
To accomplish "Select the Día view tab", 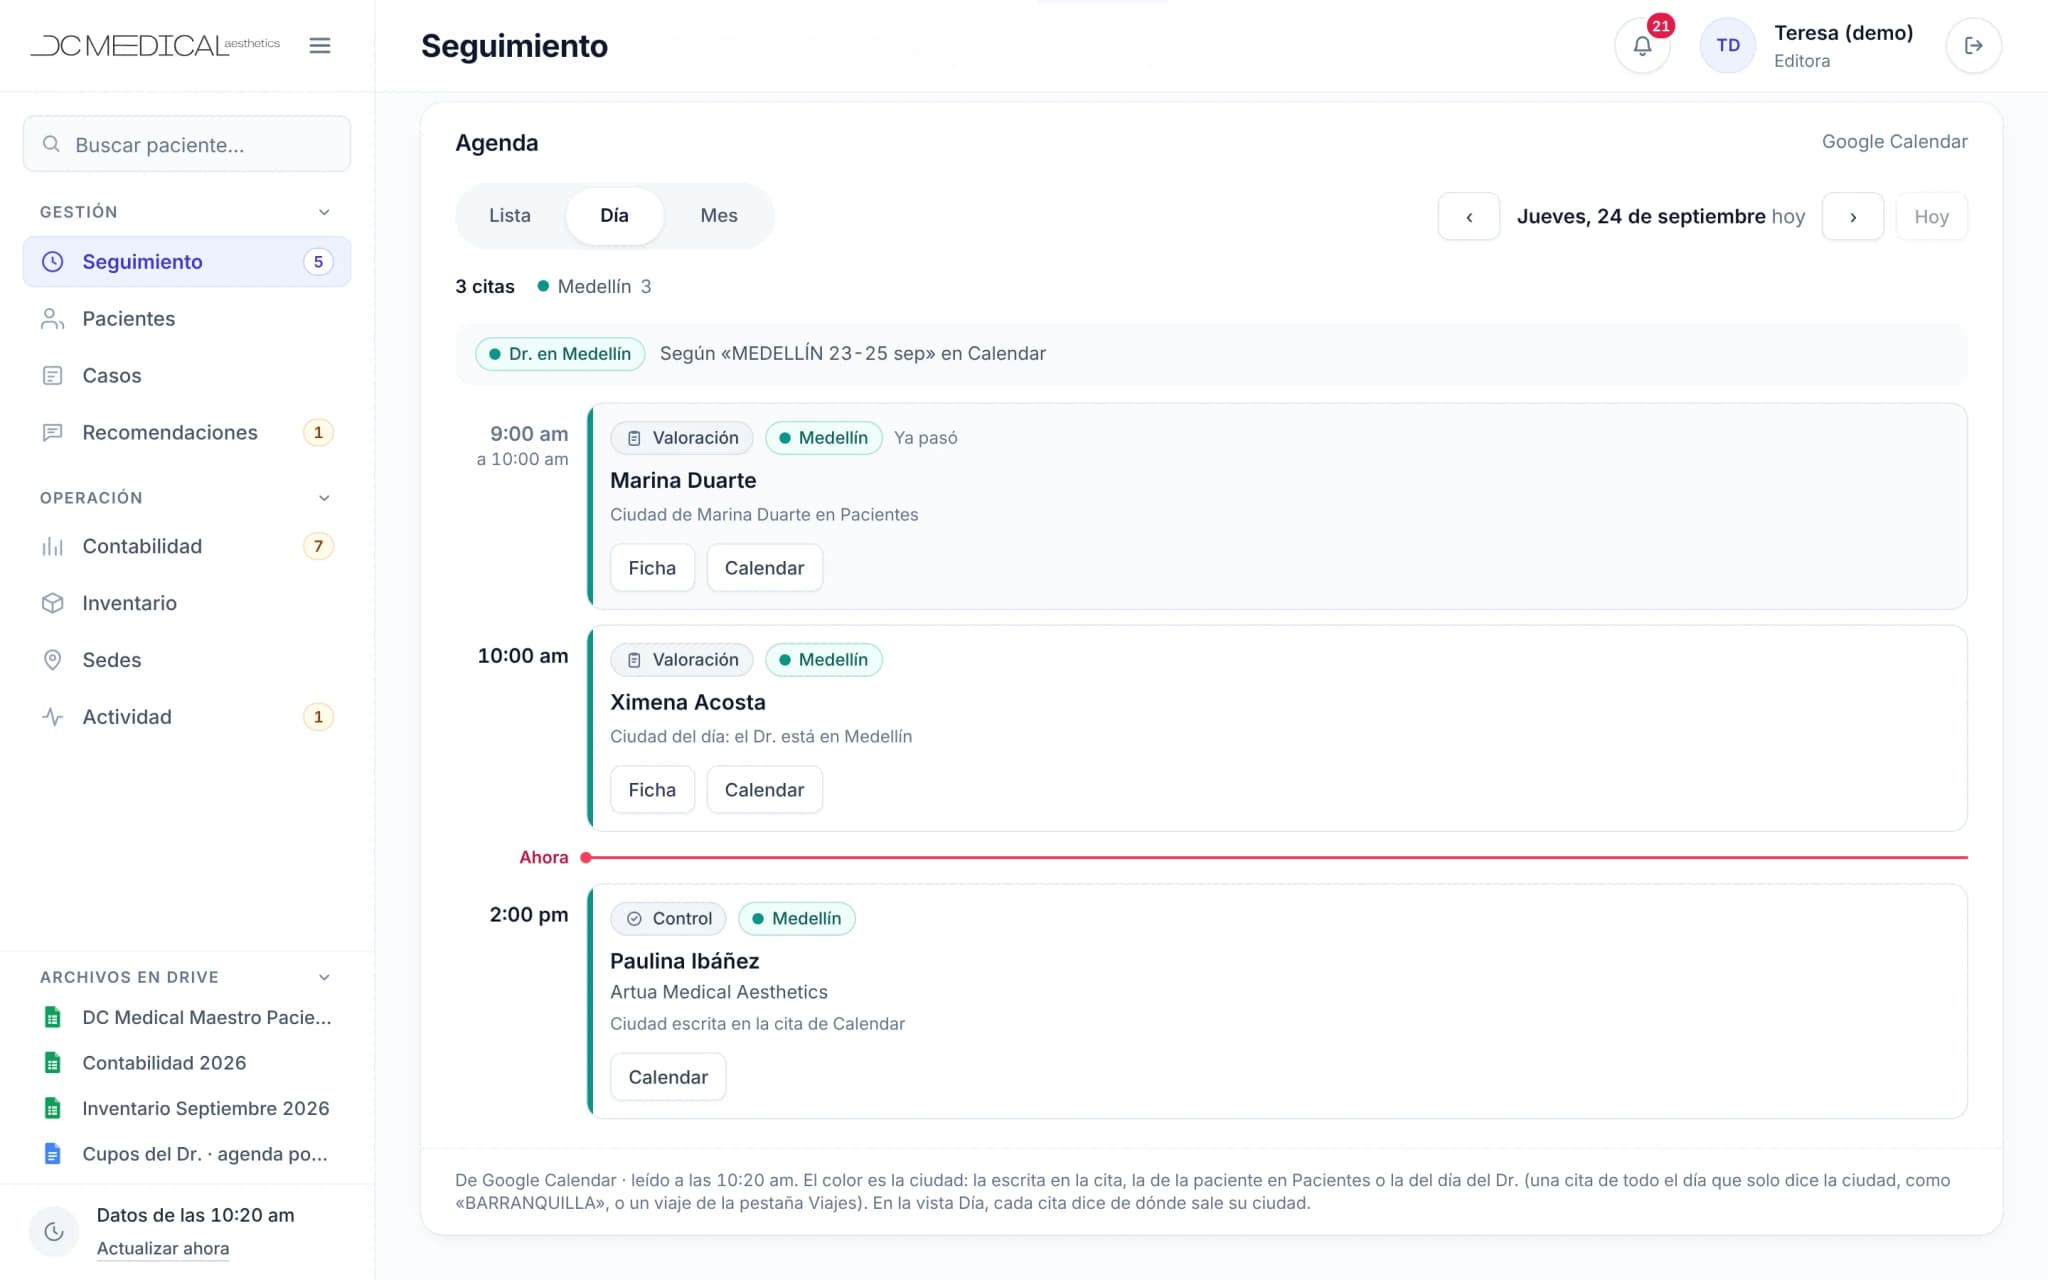I will coord(614,216).
